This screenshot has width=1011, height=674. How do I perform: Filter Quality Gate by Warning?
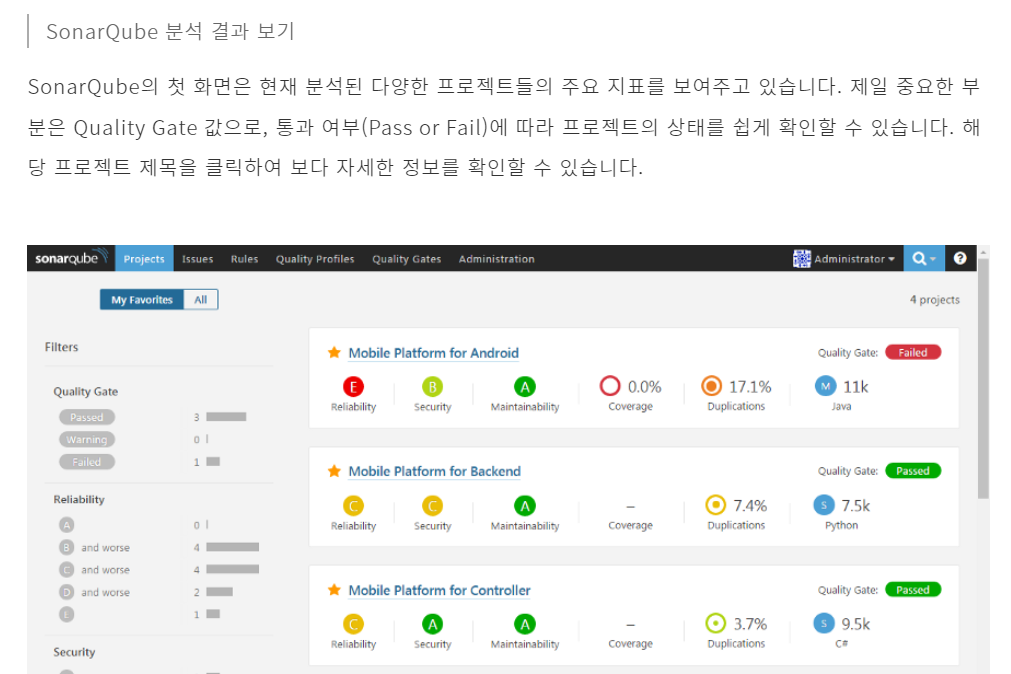[87, 440]
